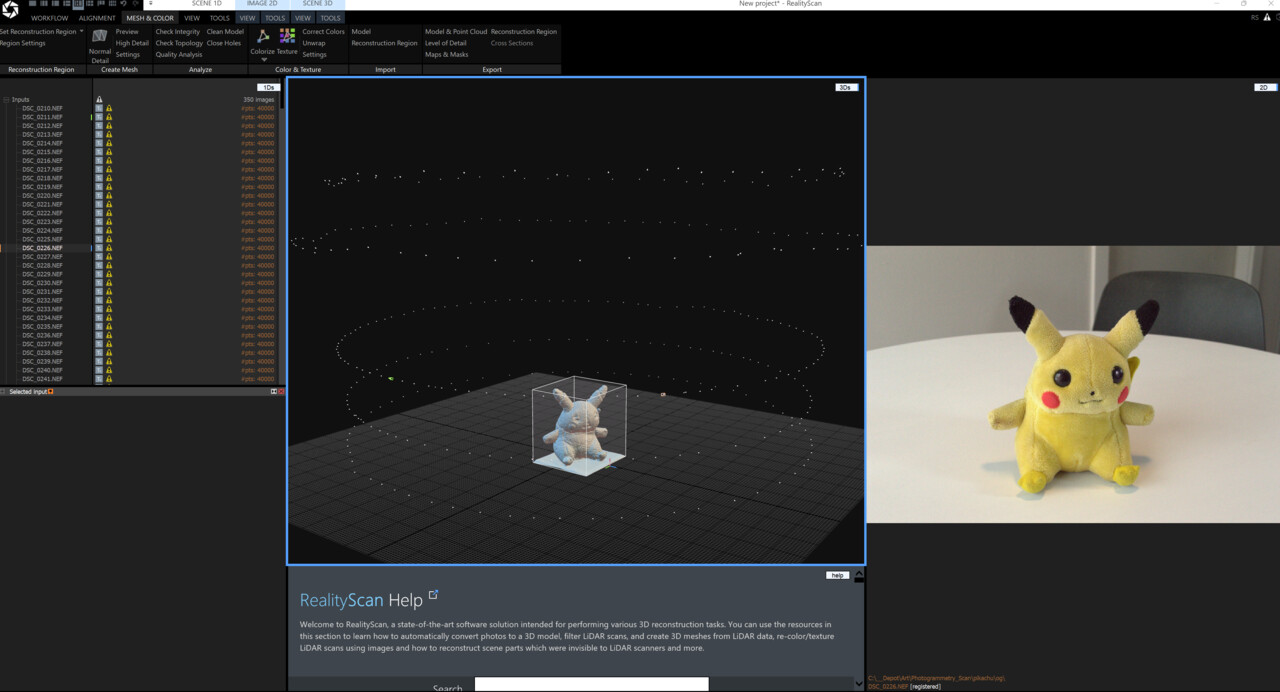Export Level of Detail
Image resolution: width=1280 pixels, height=692 pixels.
(446, 43)
